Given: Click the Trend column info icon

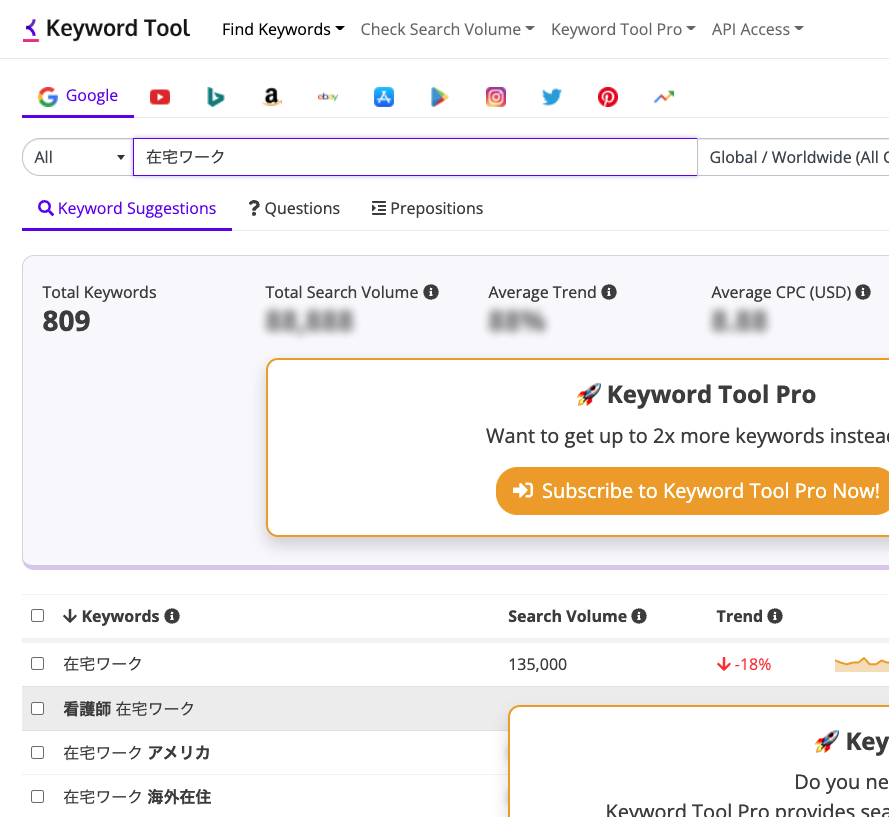Looking at the screenshot, I should click(775, 616).
